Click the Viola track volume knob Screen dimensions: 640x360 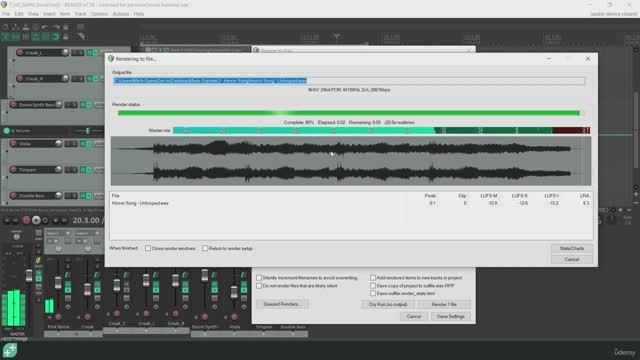(59, 143)
